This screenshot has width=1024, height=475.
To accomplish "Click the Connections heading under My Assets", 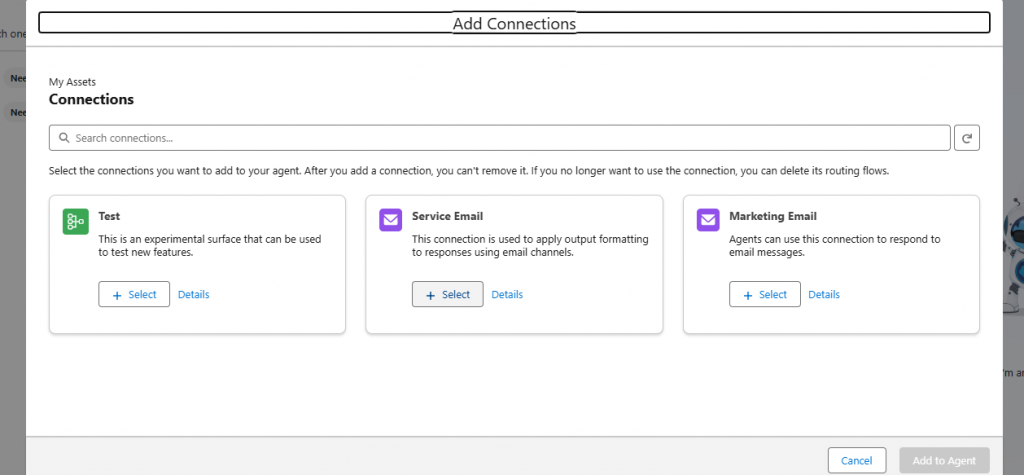I will pos(91,100).
